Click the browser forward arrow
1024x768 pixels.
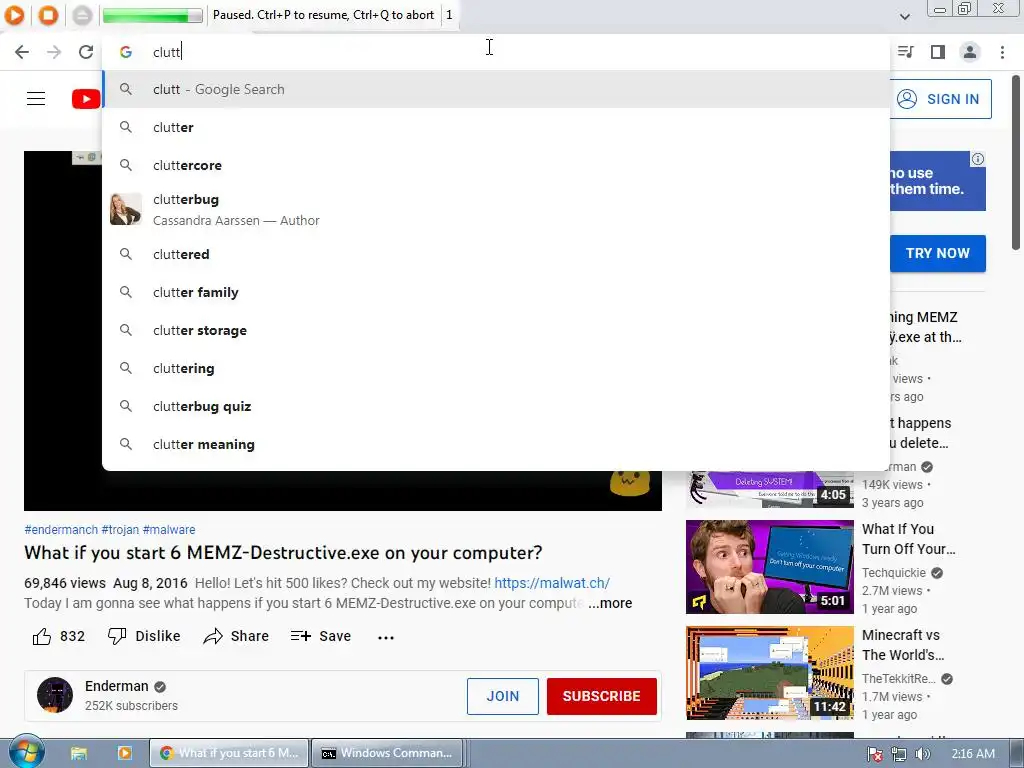[54, 52]
